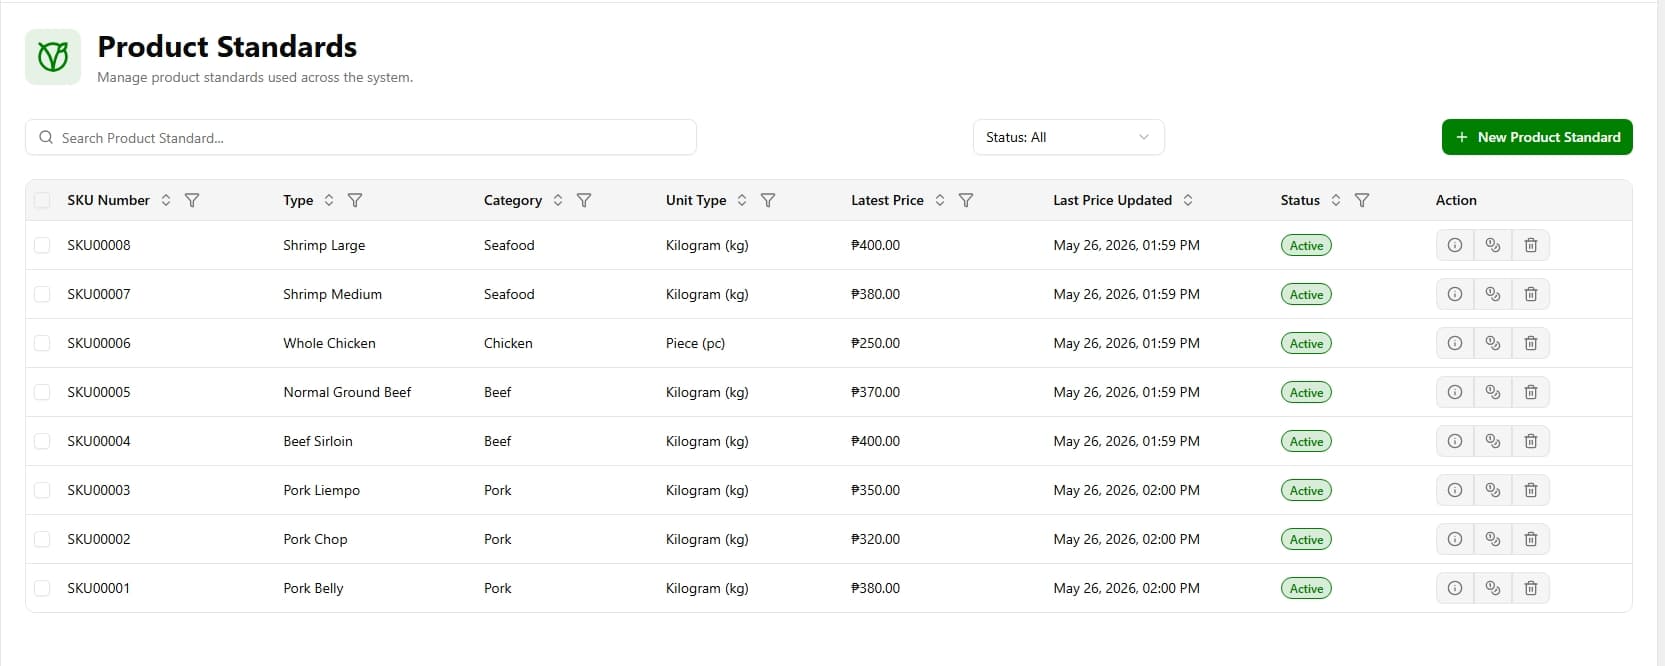
Task: Open info details for SKU00004 Beef Sirloin
Action: [x=1455, y=441]
